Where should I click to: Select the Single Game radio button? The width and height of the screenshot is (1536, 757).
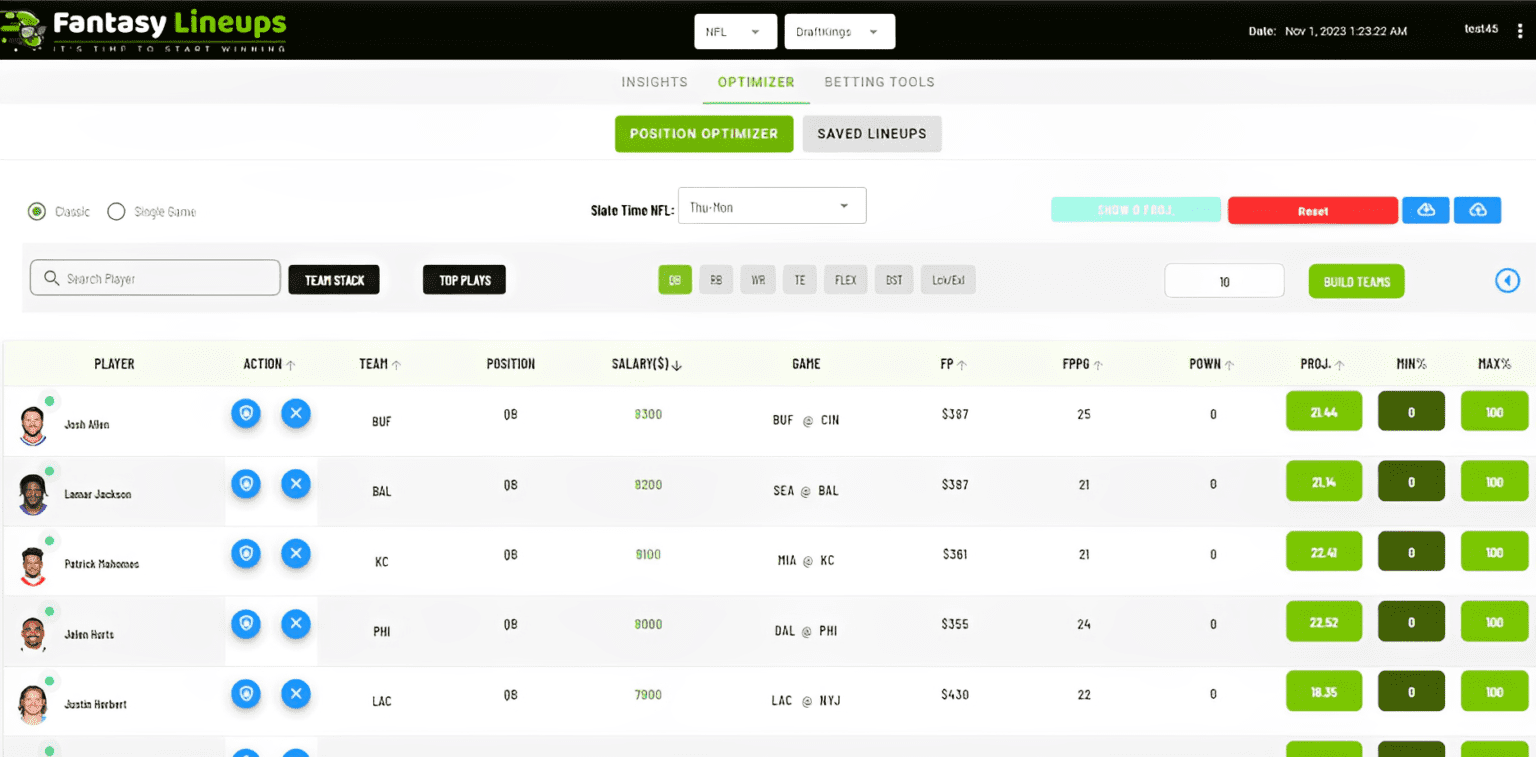[116, 211]
